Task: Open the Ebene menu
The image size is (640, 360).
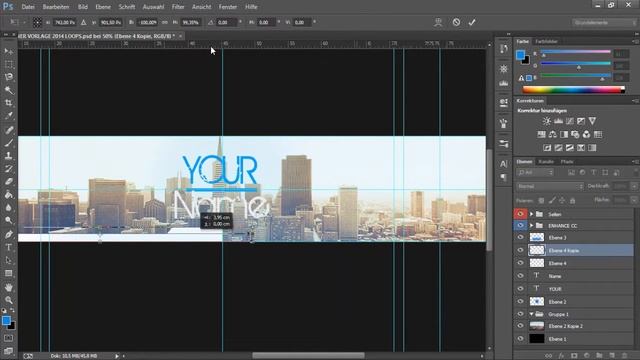Action: [103, 7]
